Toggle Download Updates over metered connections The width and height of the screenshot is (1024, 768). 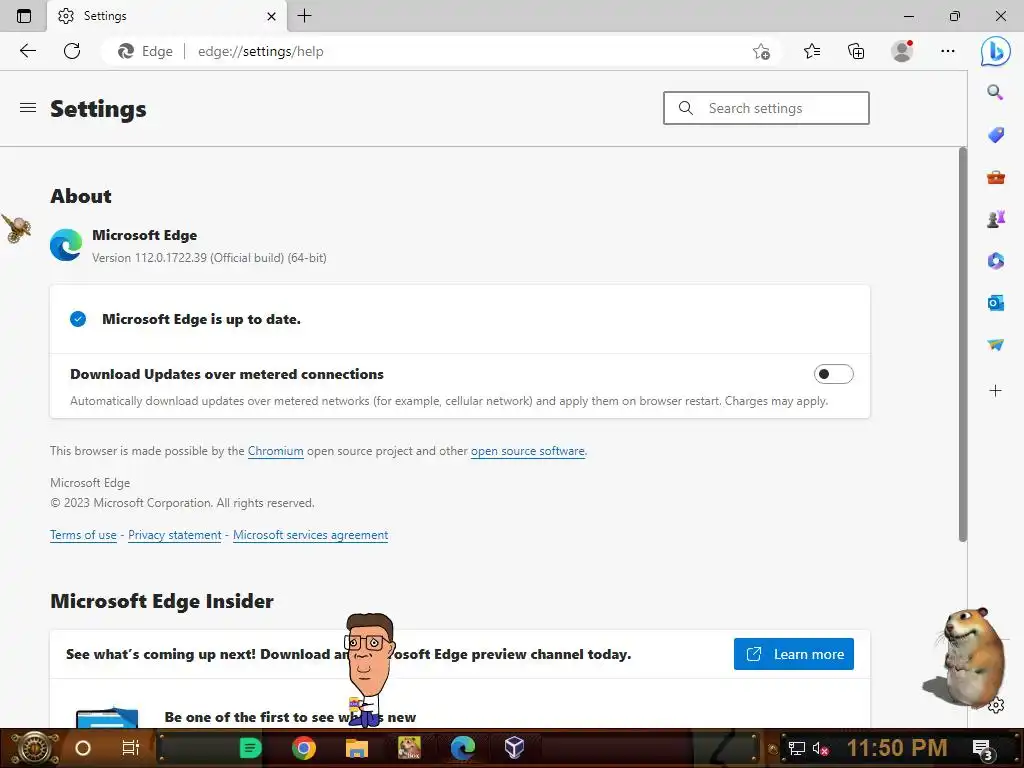[x=833, y=374]
